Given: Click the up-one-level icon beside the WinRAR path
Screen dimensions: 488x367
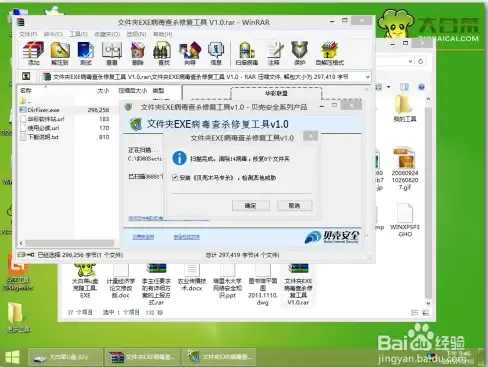Looking at the screenshot, I should coord(26,76).
